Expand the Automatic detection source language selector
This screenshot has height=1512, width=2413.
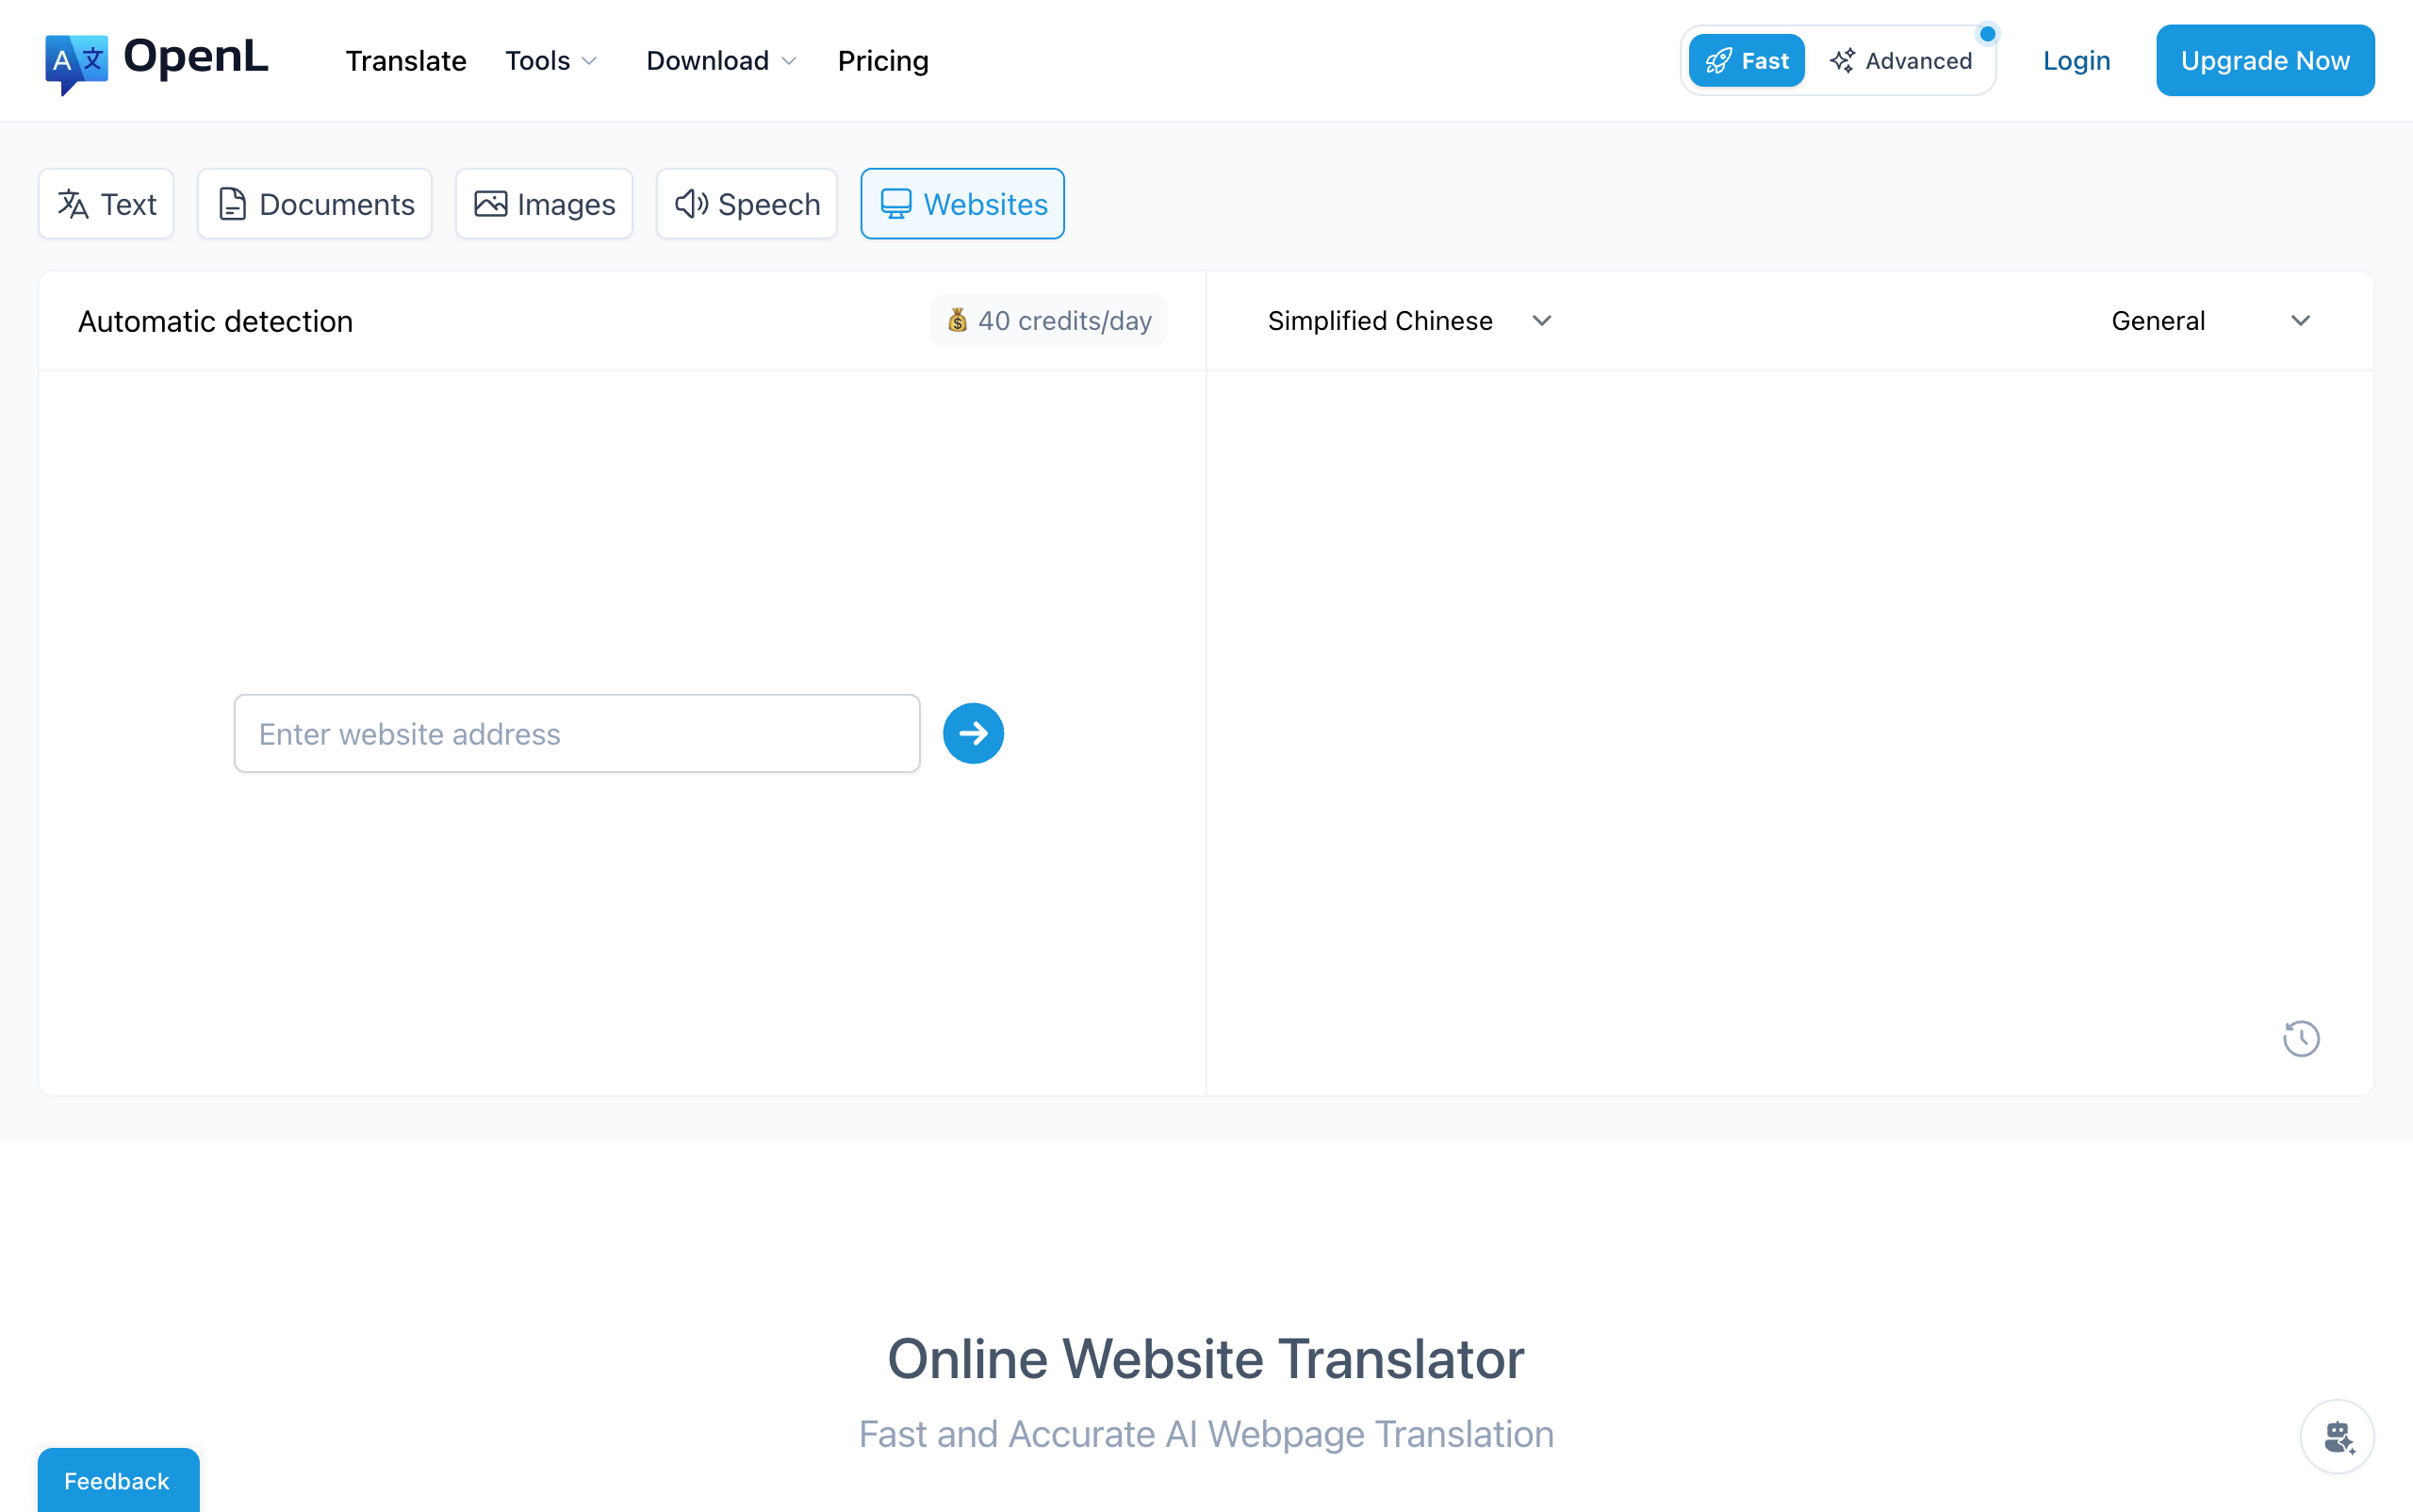pyautogui.click(x=215, y=320)
